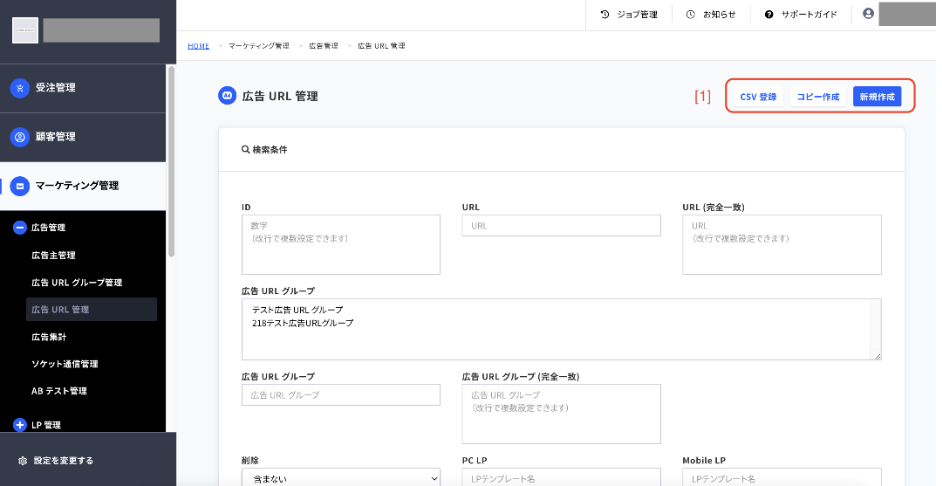Click the サポートガイド question mark icon

pyautogui.click(x=769, y=14)
